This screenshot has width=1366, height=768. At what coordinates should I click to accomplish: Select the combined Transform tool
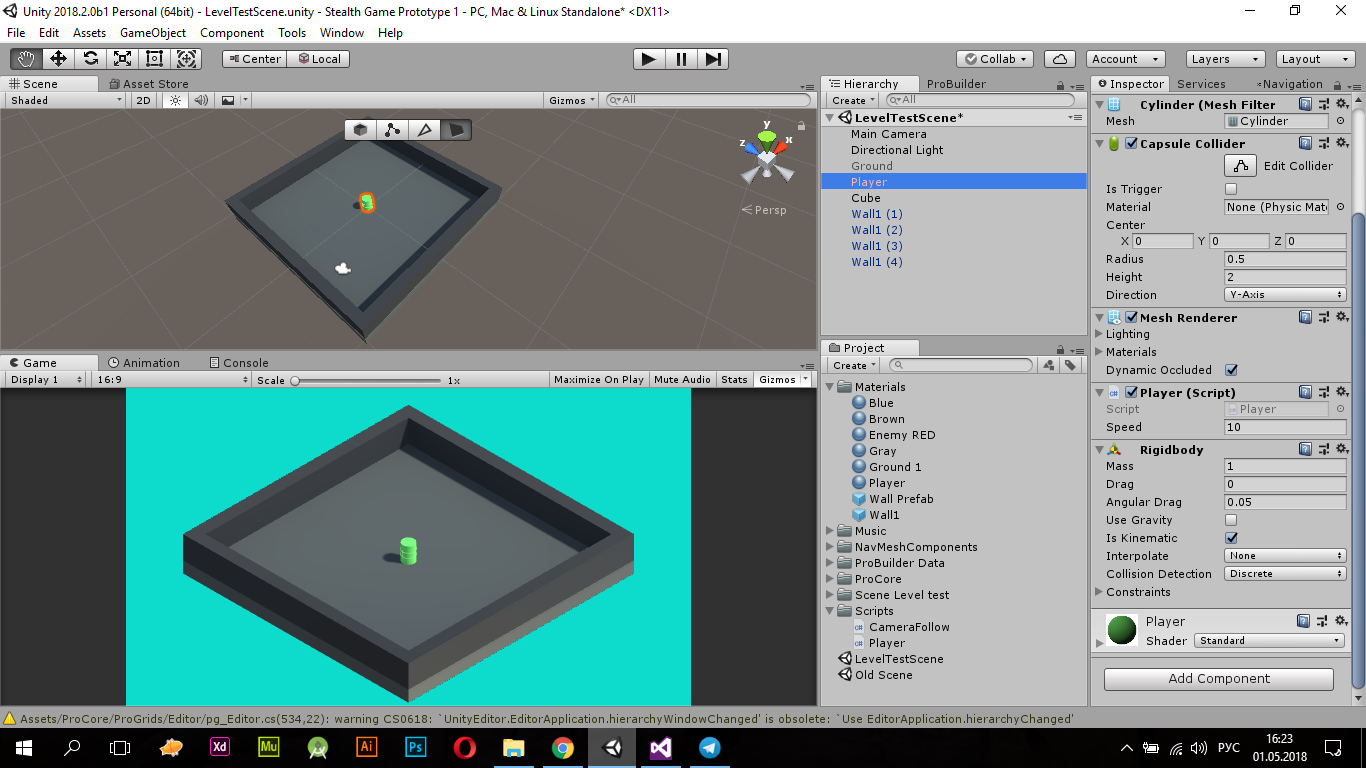pos(186,59)
